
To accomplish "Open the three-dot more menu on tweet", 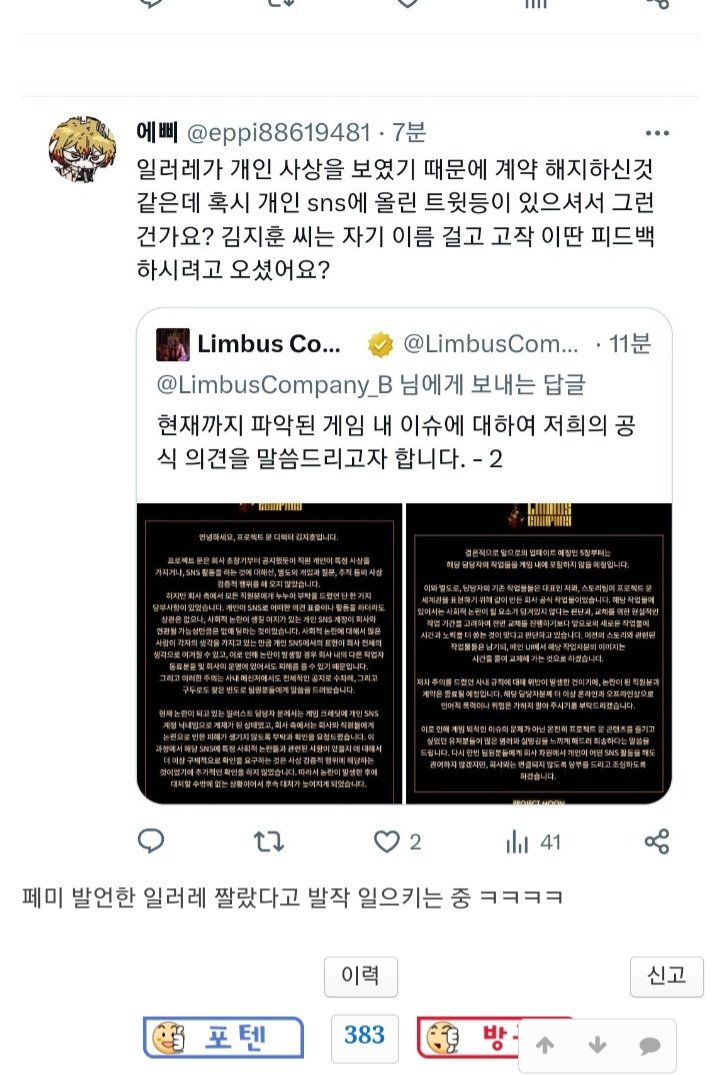I will tap(657, 133).
